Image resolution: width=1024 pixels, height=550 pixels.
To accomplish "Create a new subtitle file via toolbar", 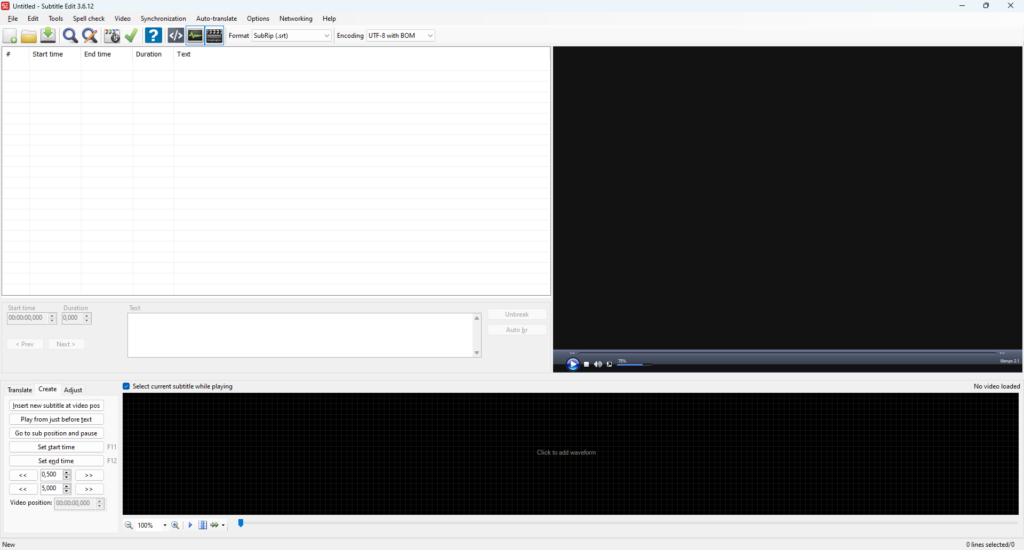I will coord(10,36).
